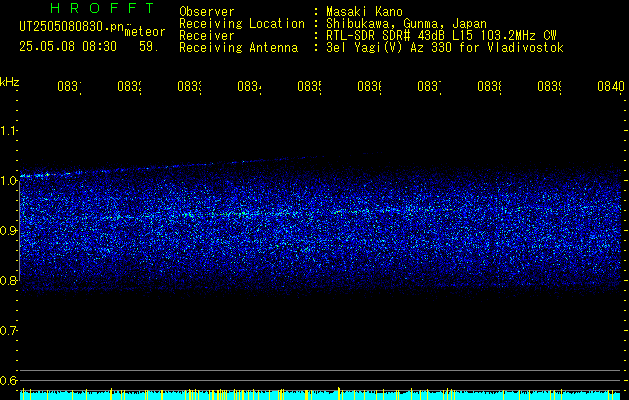The image size is (629, 400).
Task: Select the observer name Masaki Kano
Action: click(364, 11)
